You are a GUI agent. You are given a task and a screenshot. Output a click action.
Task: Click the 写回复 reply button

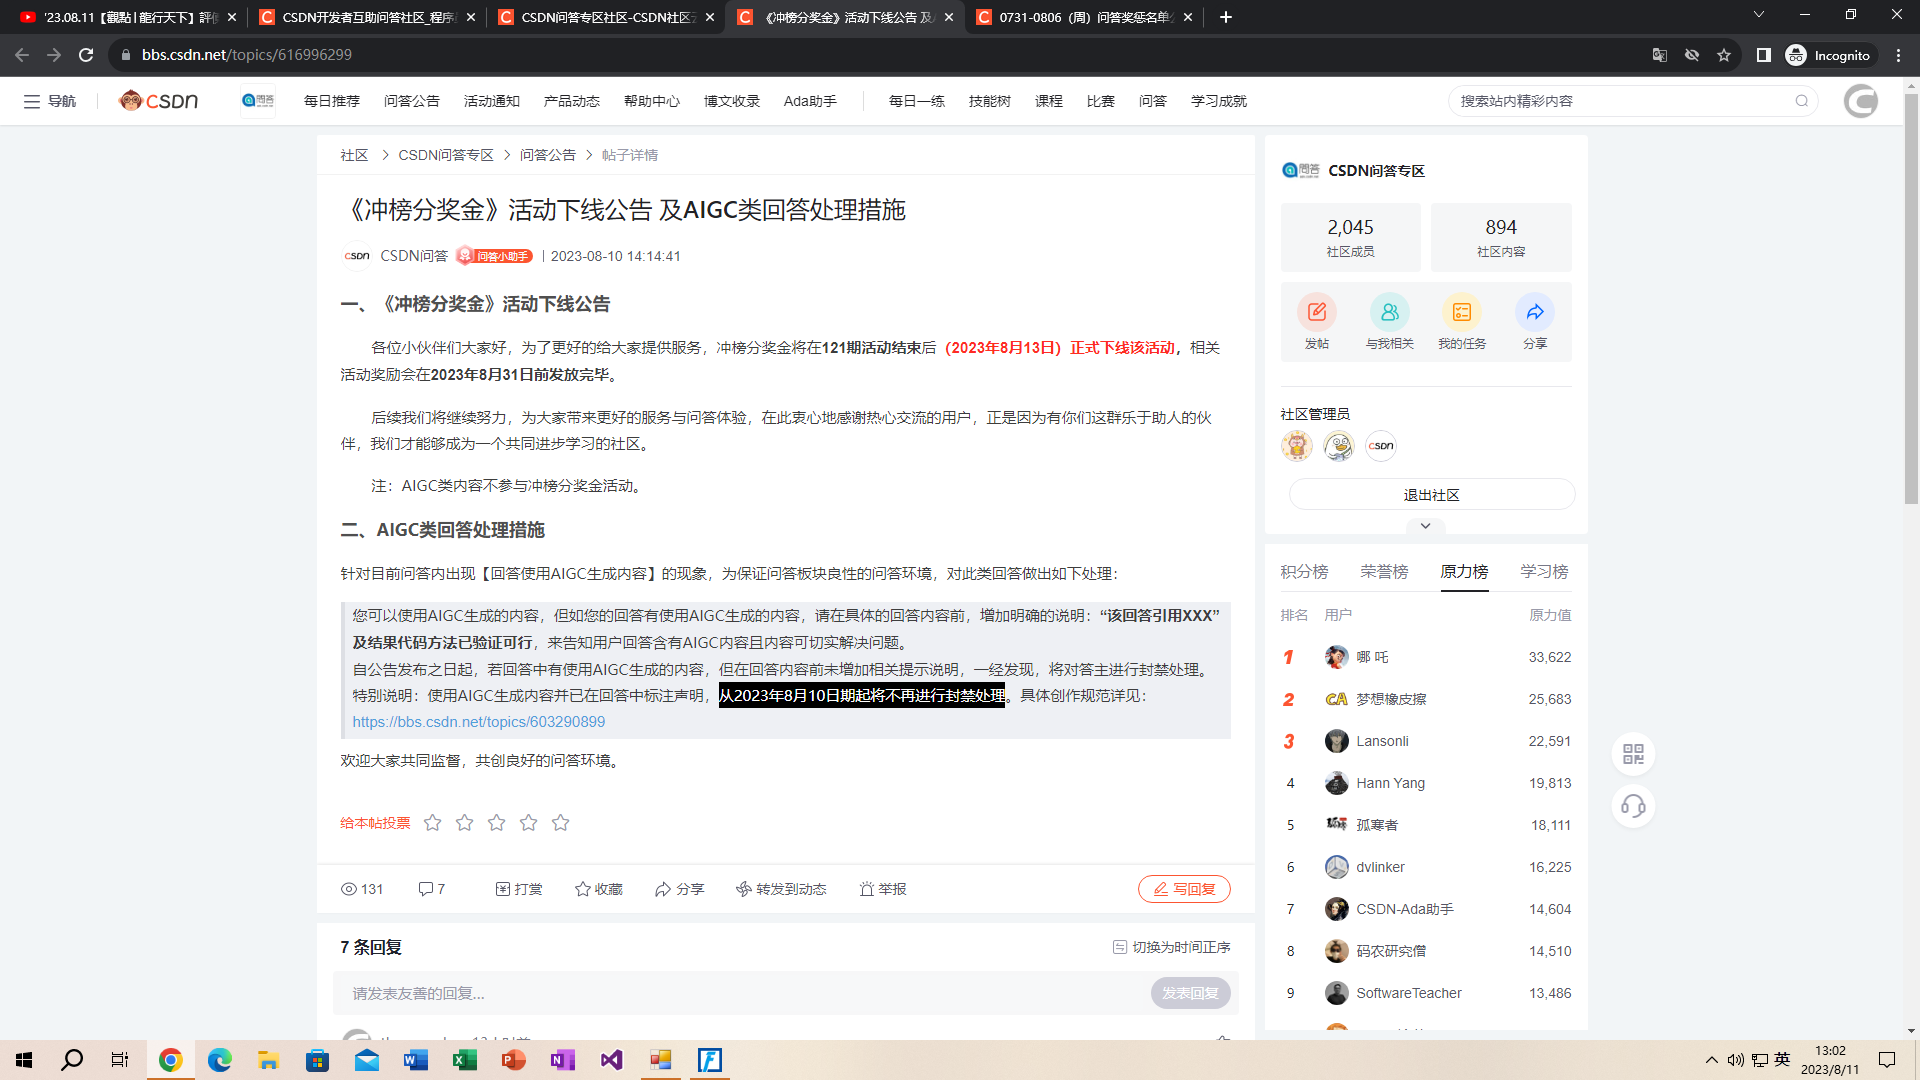1184,888
